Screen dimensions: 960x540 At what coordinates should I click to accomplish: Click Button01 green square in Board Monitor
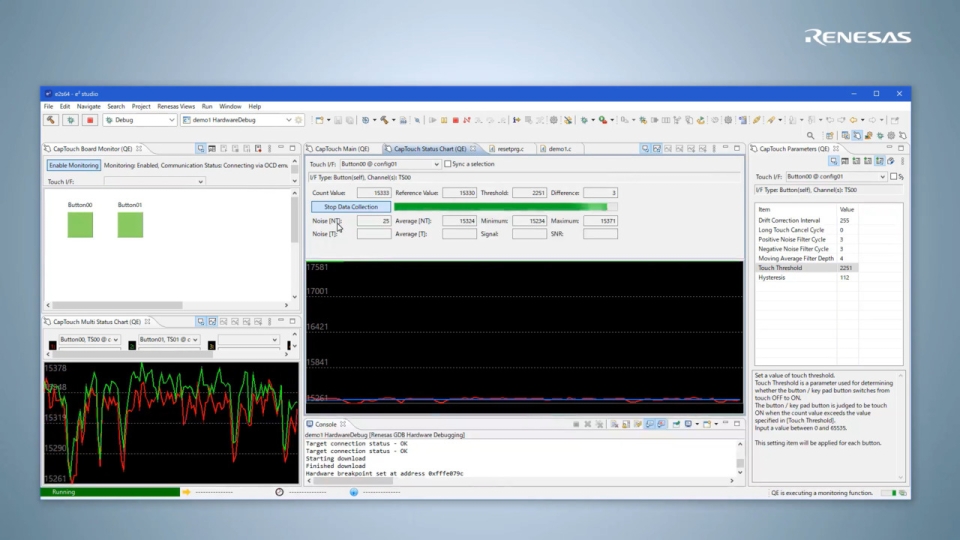coord(130,225)
